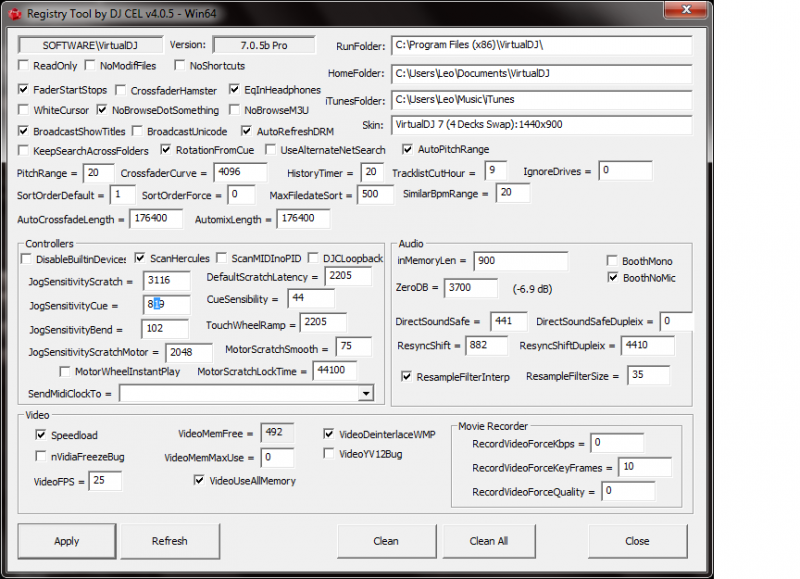Viewport: 800px width, 579px height.
Task: Click into the iTunesFolder field
Action: click(x=542, y=99)
